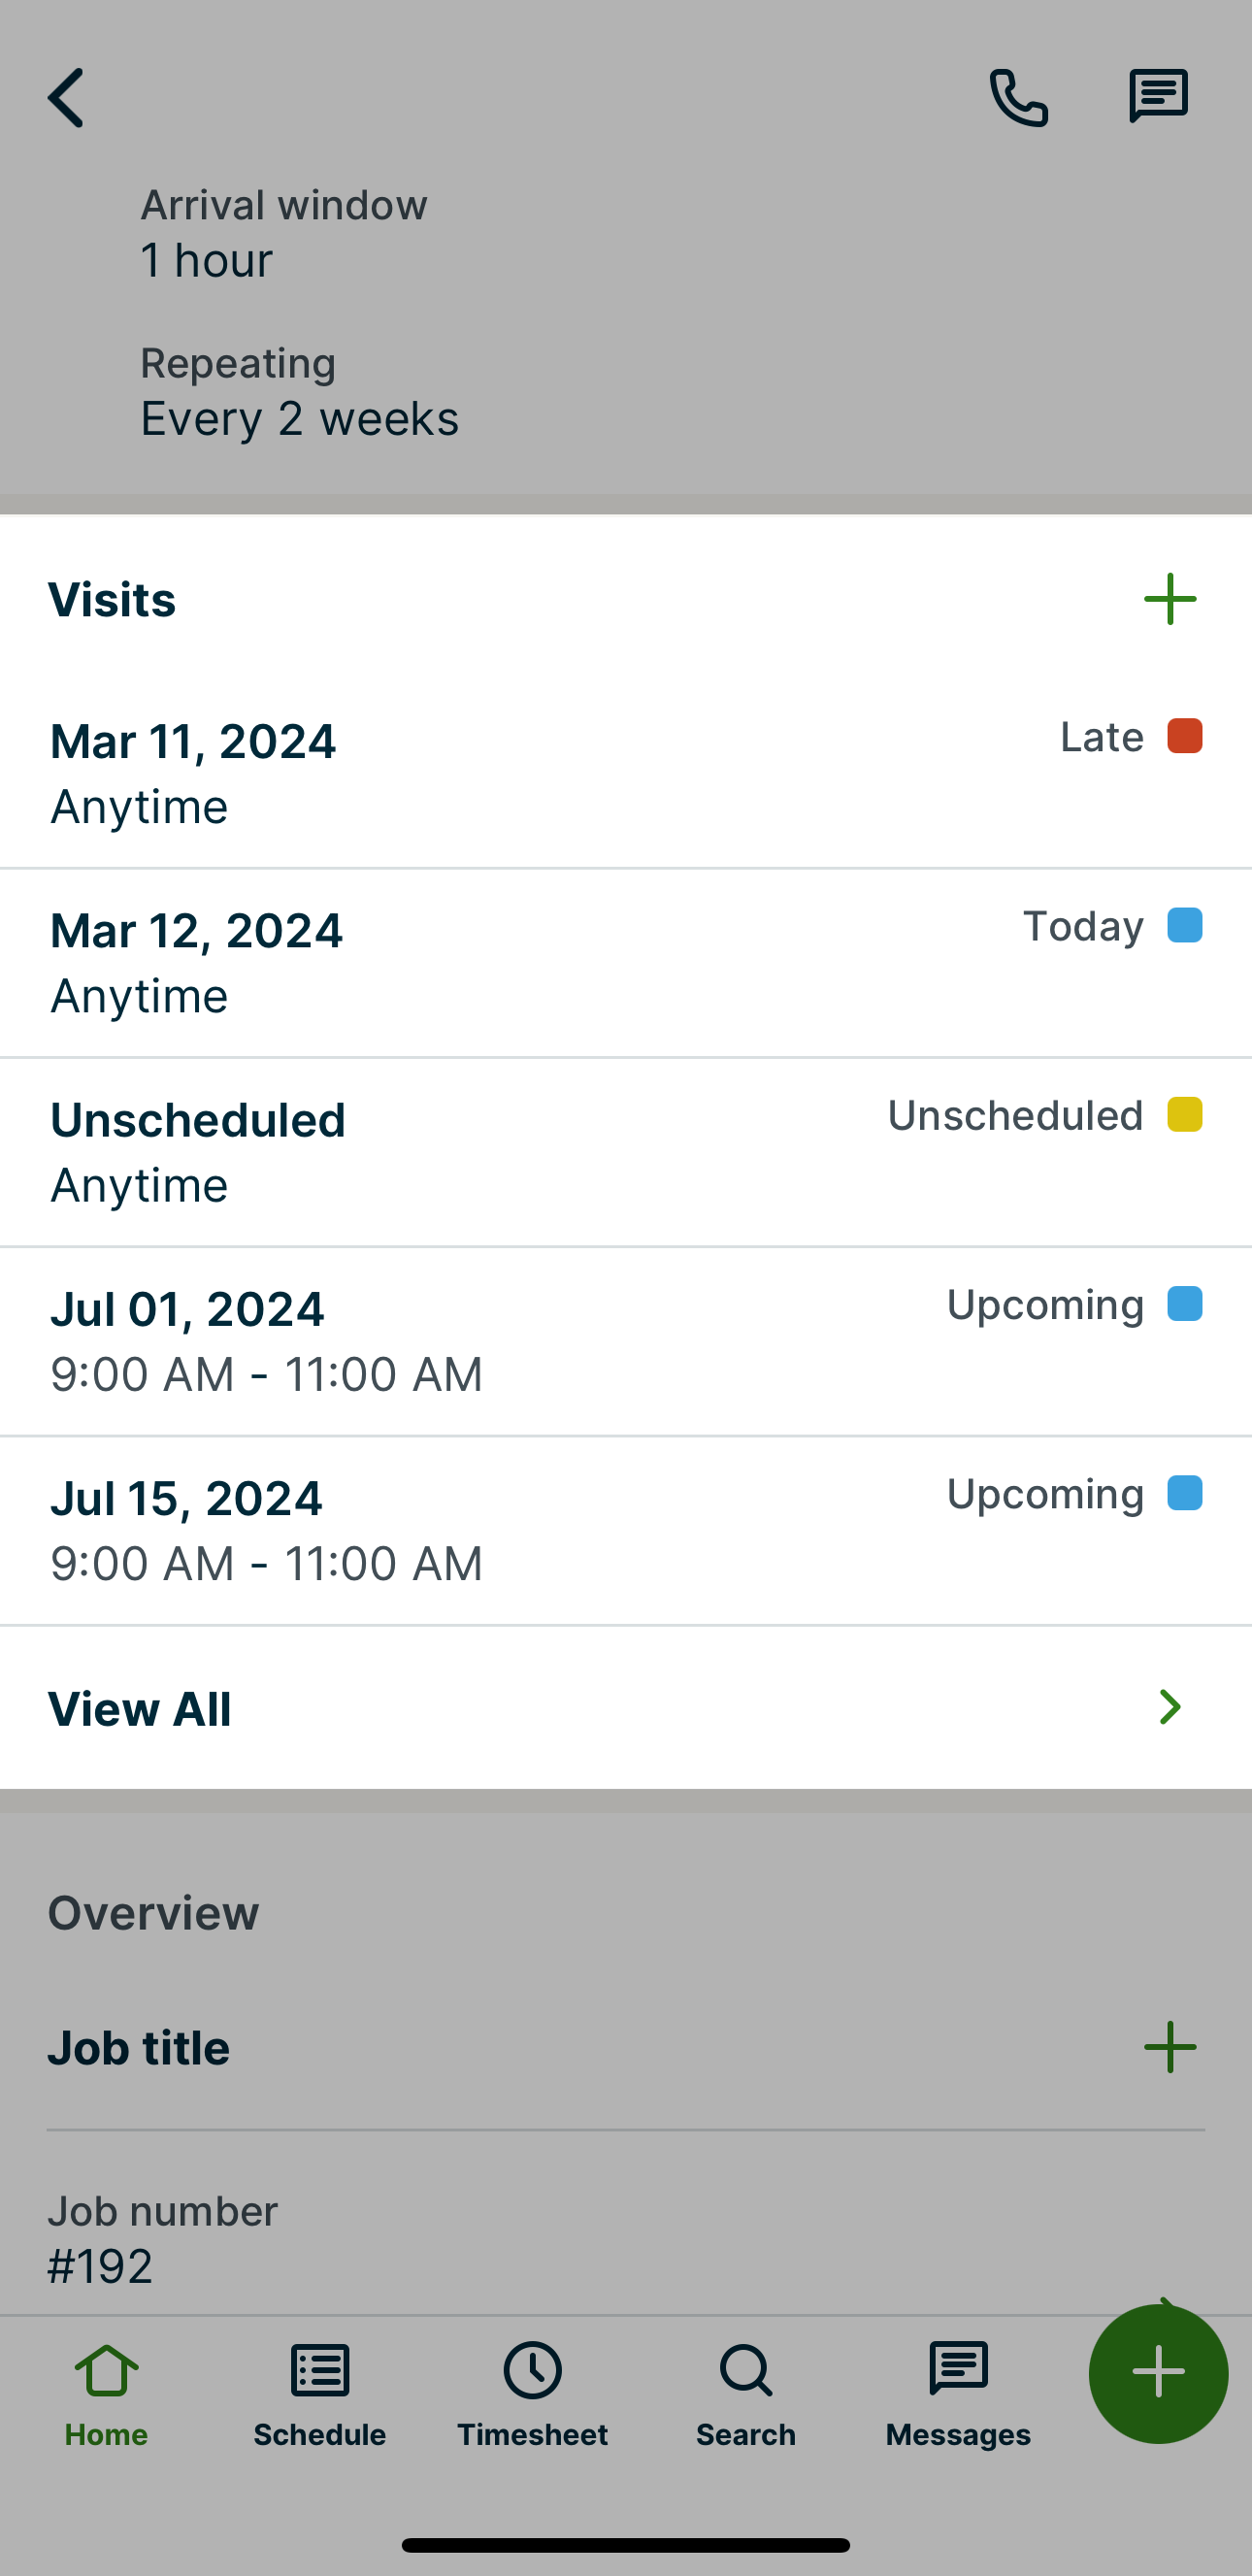Image resolution: width=1252 pixels, height=2576 pixels.
Task: Add a job title with plus icon
Action: [1169, 2047]
